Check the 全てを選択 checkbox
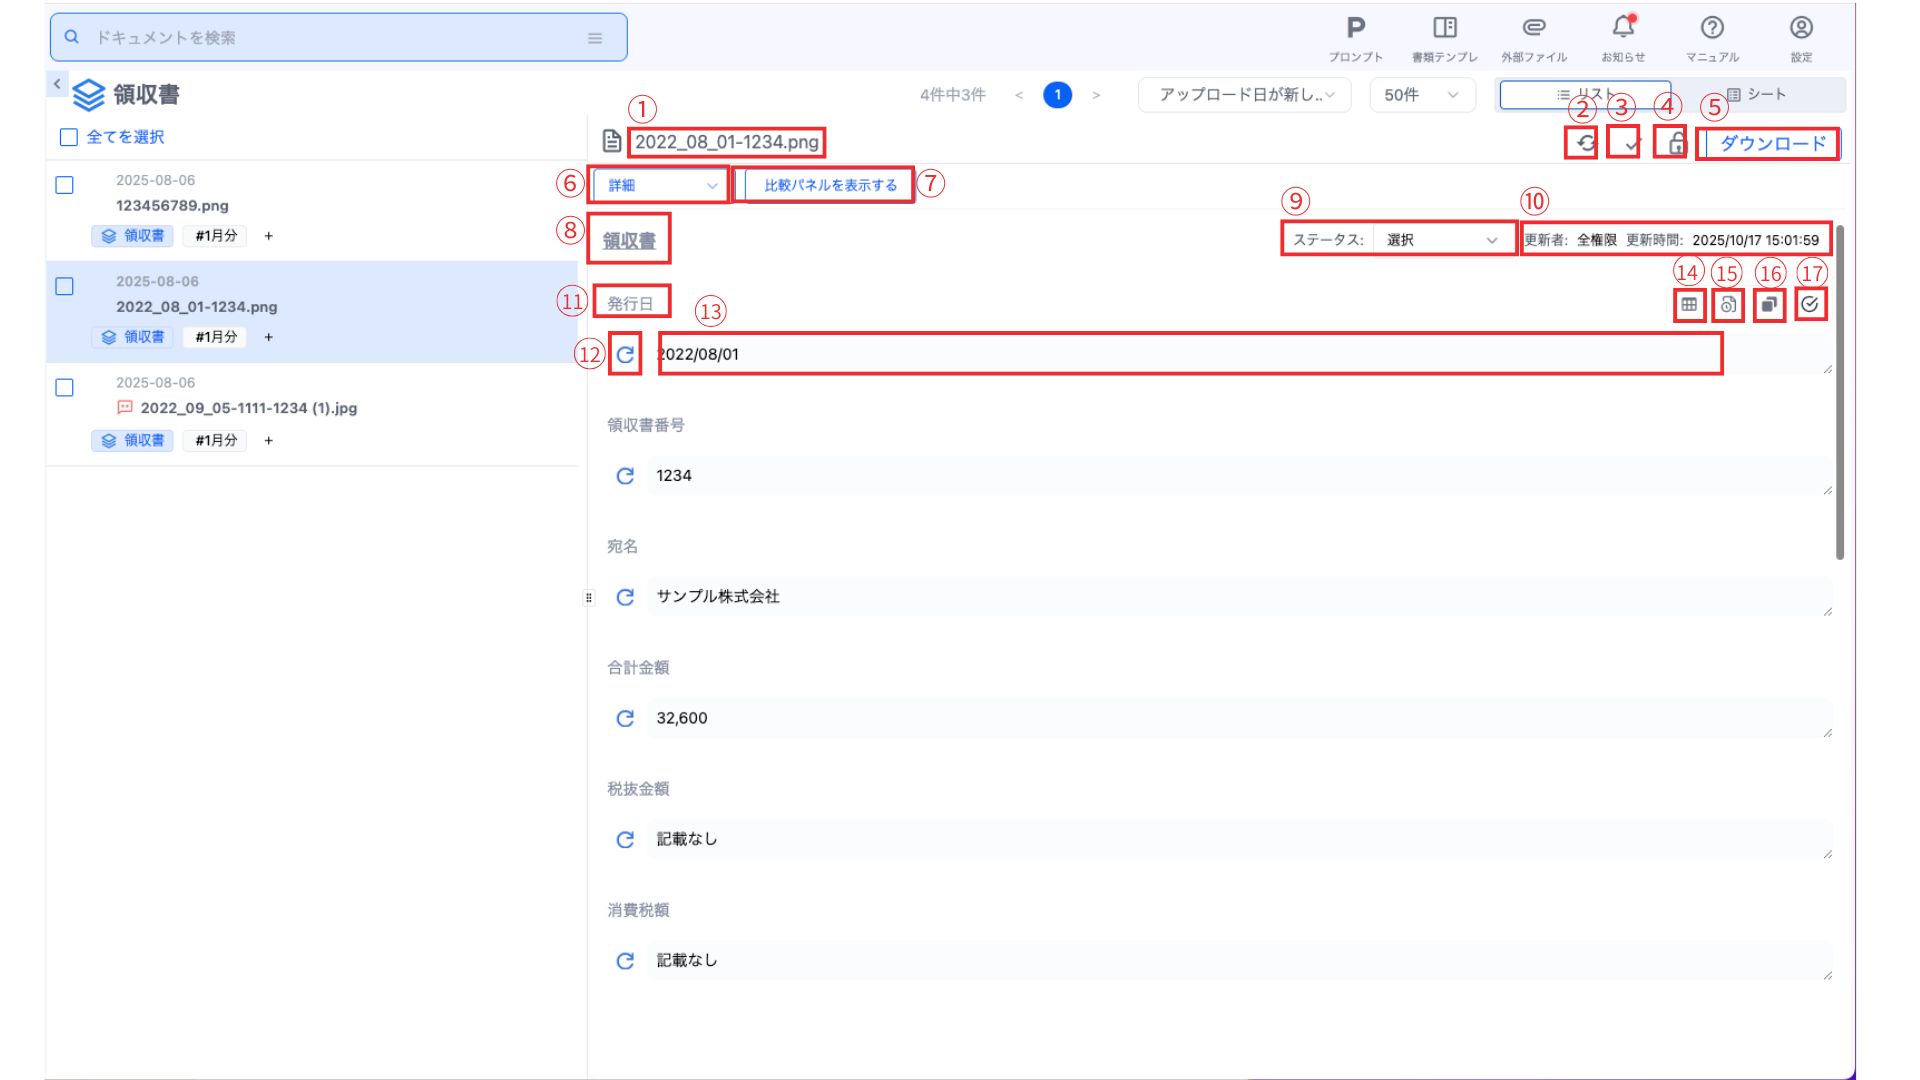 point(69,137)
